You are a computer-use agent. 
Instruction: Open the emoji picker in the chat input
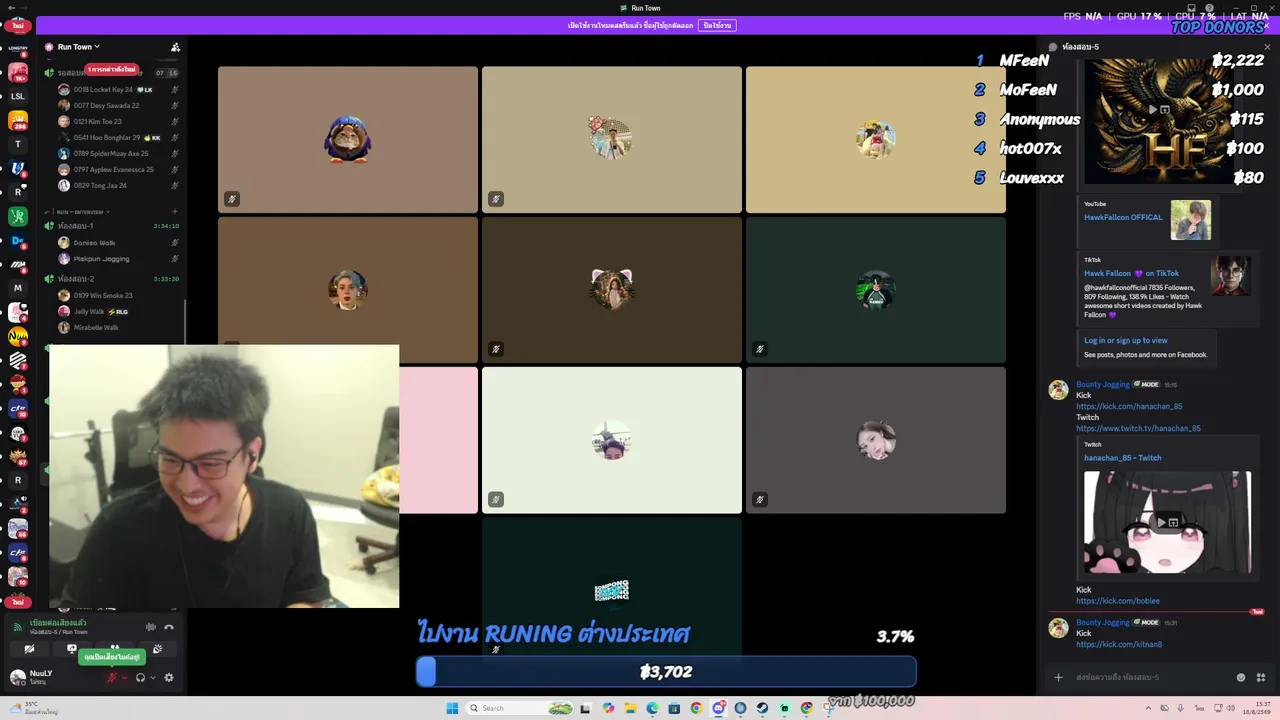click(x=1241, y=677)
